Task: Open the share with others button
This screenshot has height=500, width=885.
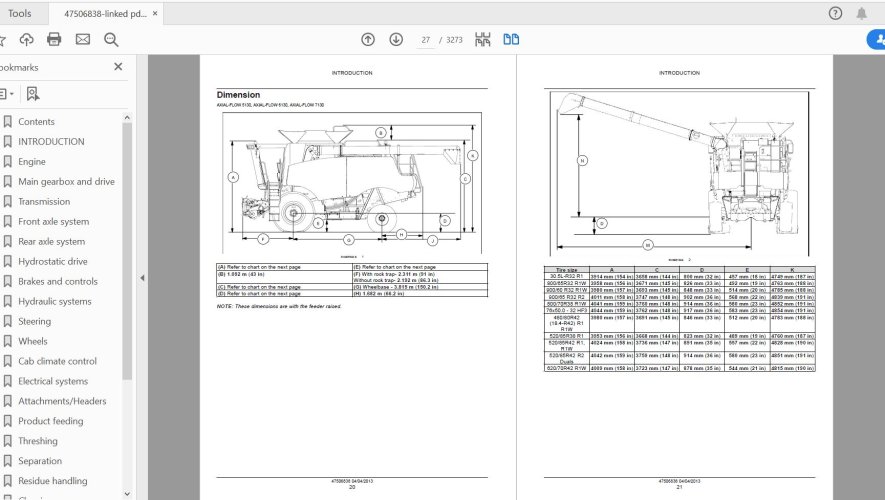Action: click(x=877, y=40)
